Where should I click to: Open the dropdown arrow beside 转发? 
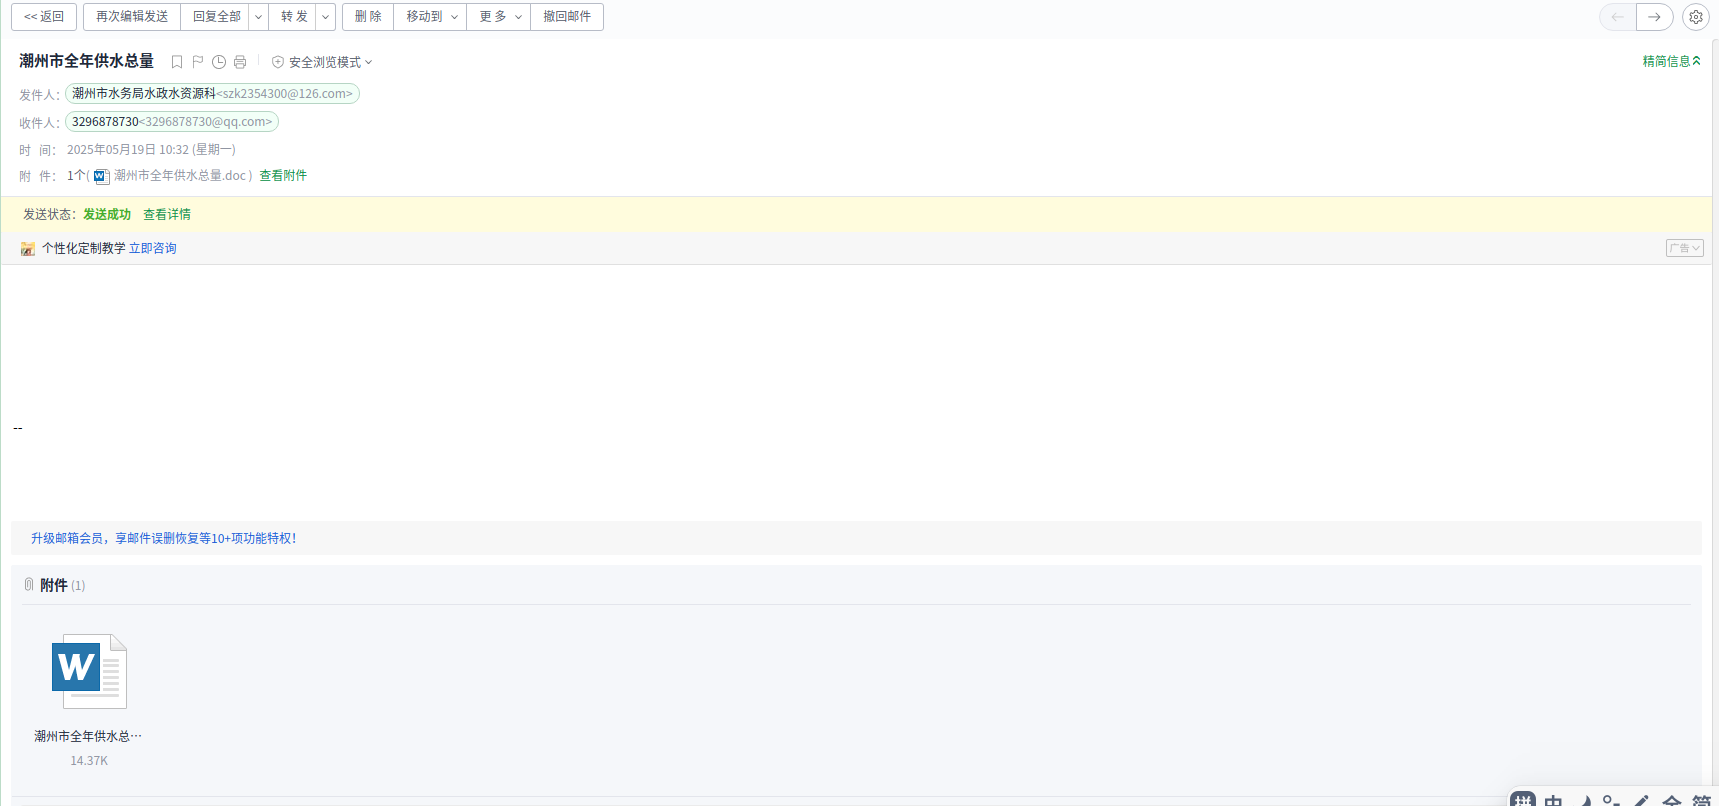(326, 17)
